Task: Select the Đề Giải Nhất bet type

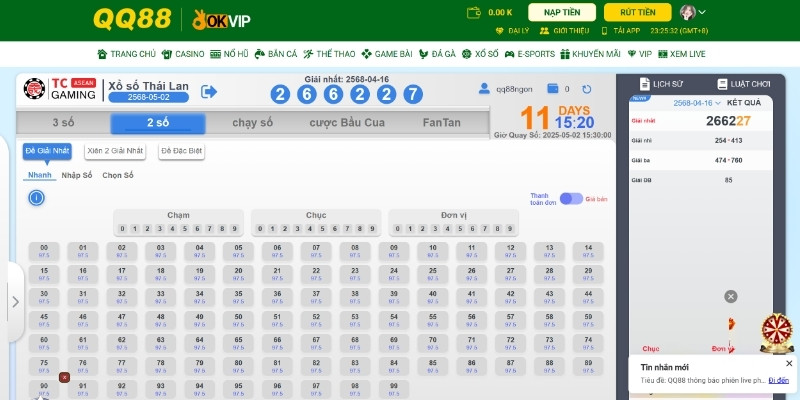Action: pos(47,151)
